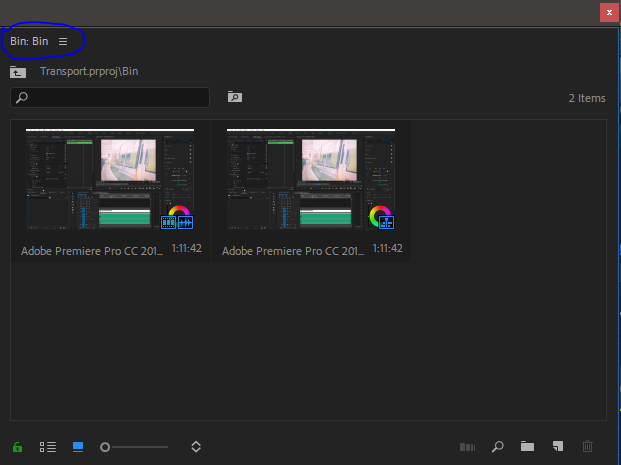Image resolution: width=621 pixels, height=465 pixels.
Task: Click the Clear trash can icon
Action: 587,446
